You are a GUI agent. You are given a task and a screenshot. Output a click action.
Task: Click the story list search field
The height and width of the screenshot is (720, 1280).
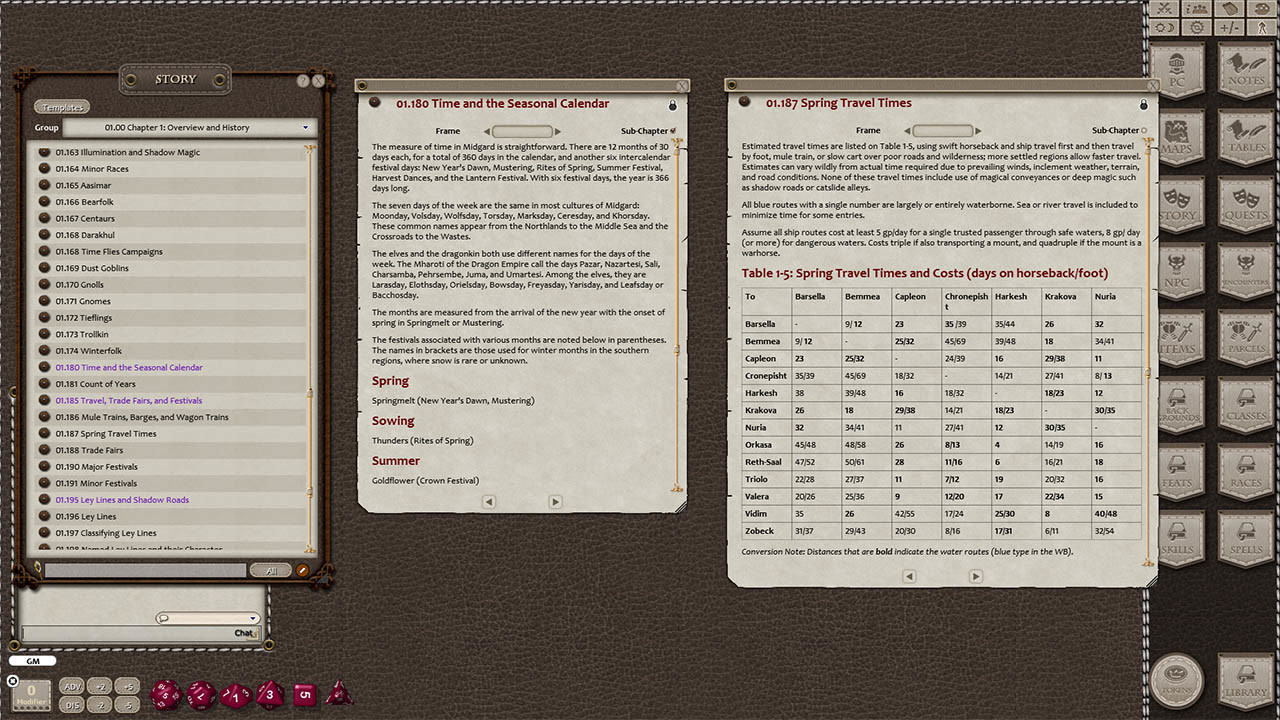145,570
